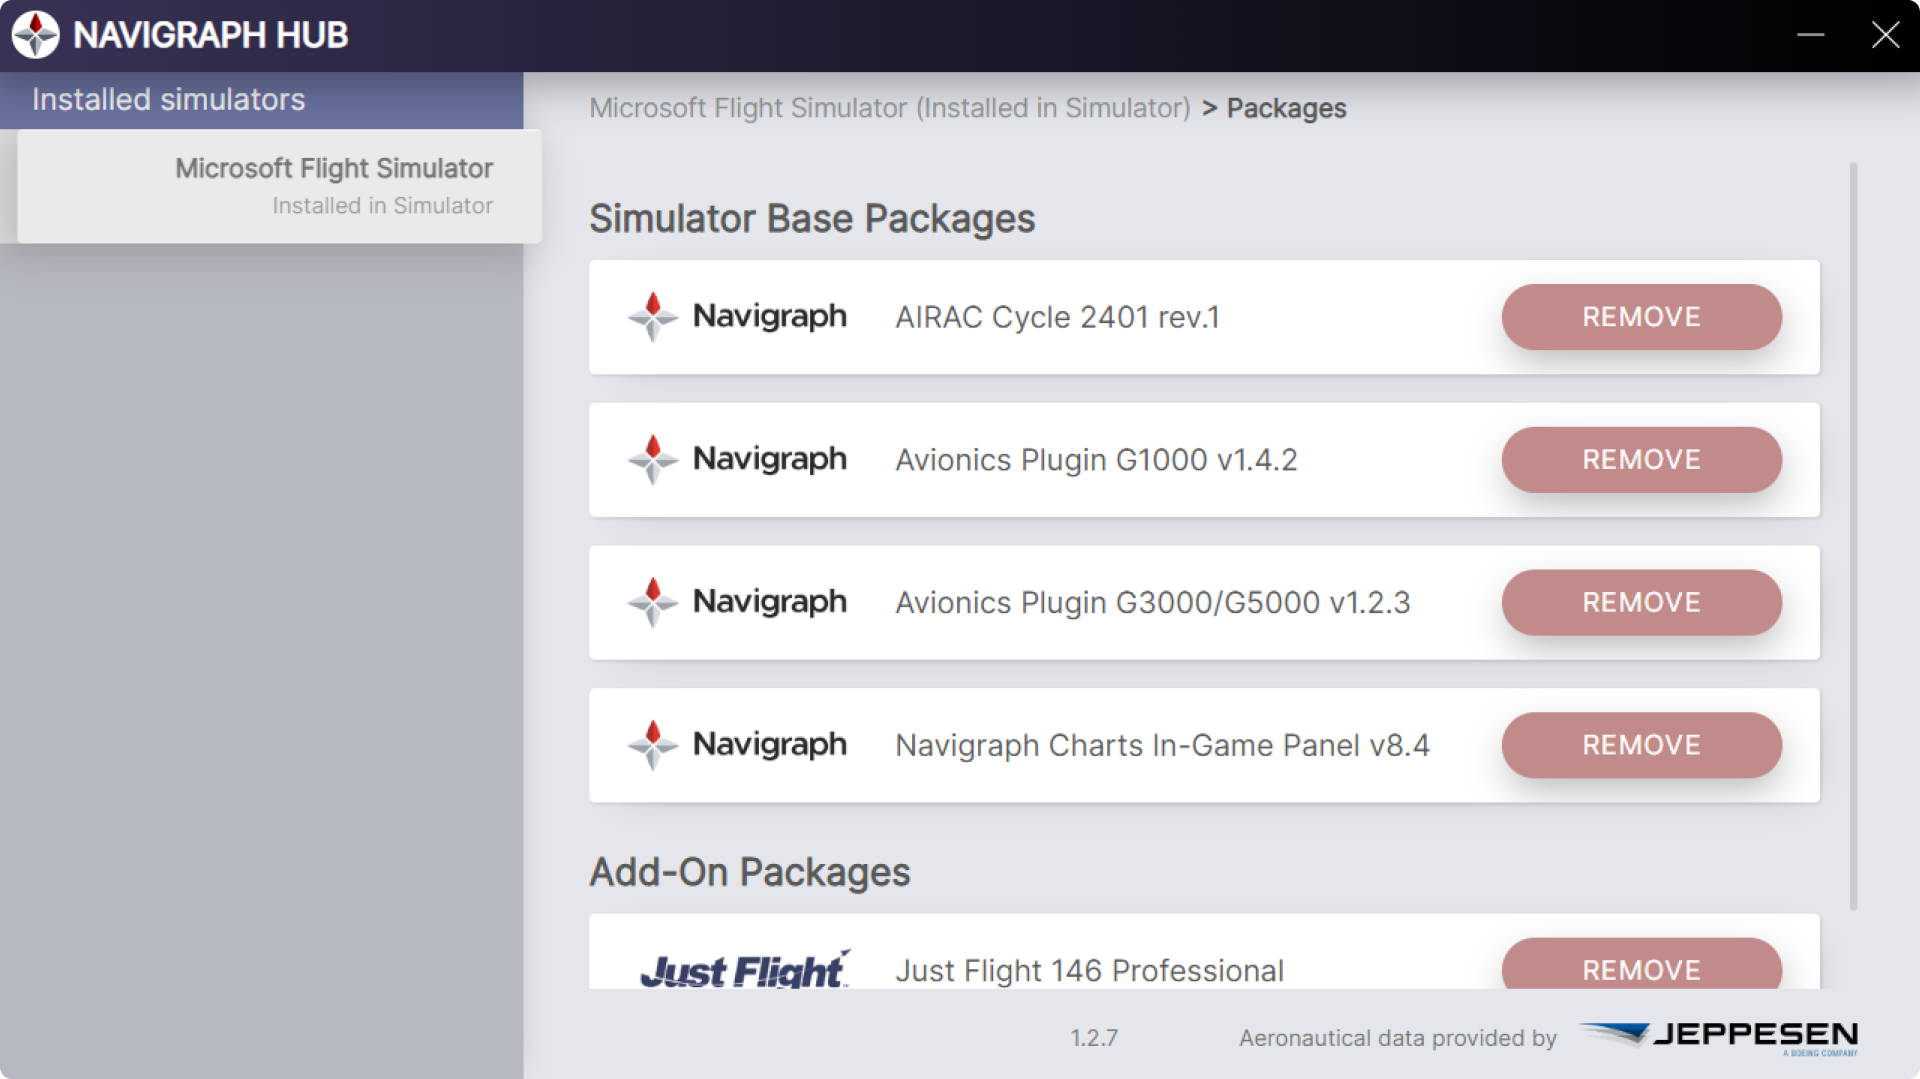This screenshot has width=1920, height=1079.
Task: Click the Navigraph Hub compass logo
Action: pyautogui.click(x=36, y=35)
